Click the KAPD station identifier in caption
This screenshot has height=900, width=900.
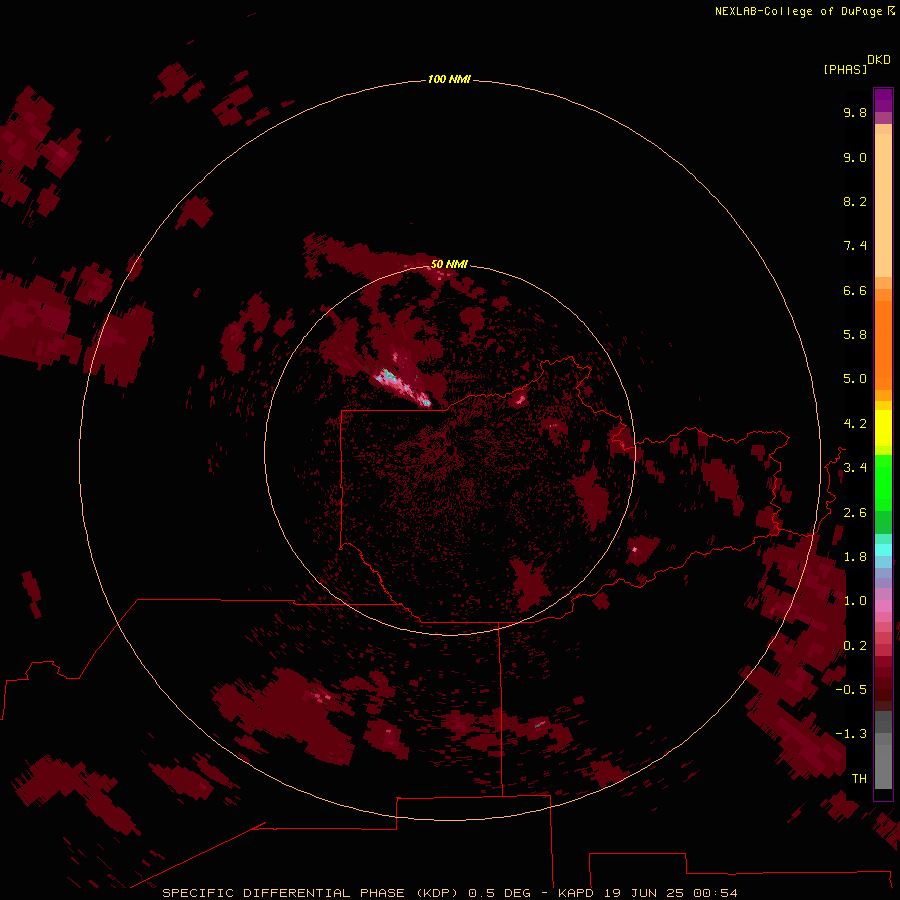click(576, 893)
